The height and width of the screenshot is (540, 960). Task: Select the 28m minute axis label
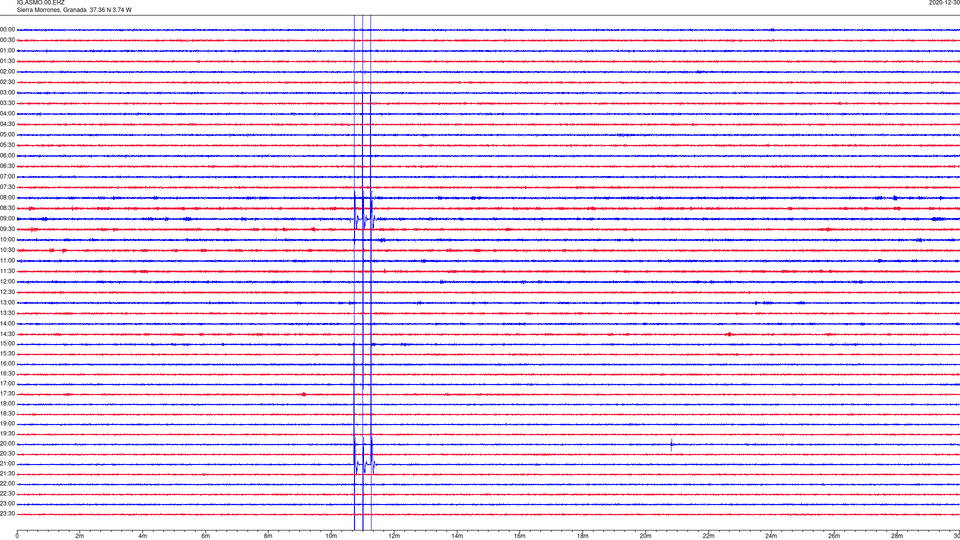coord(897,536)
